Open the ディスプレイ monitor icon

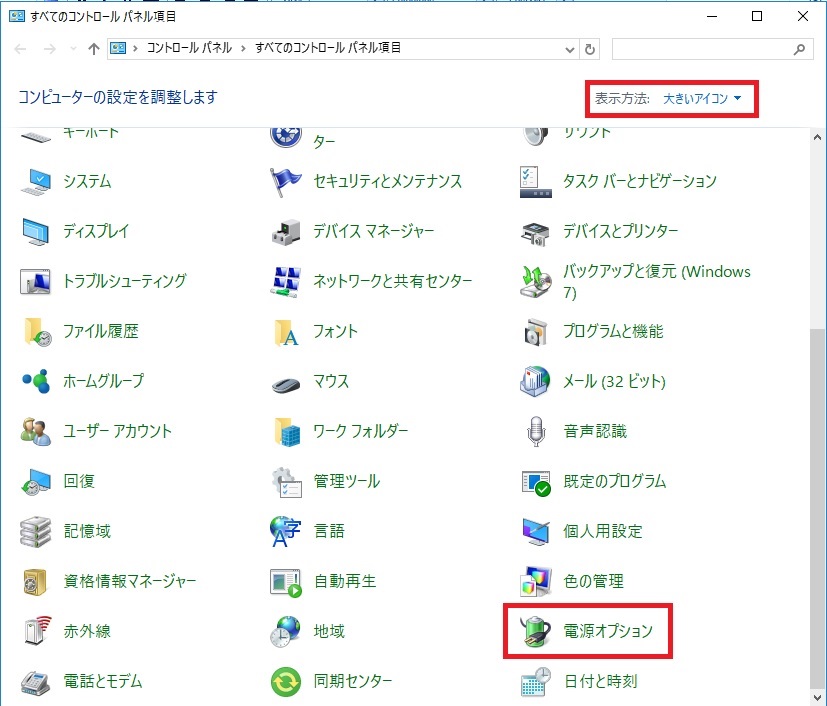point(36,231)
